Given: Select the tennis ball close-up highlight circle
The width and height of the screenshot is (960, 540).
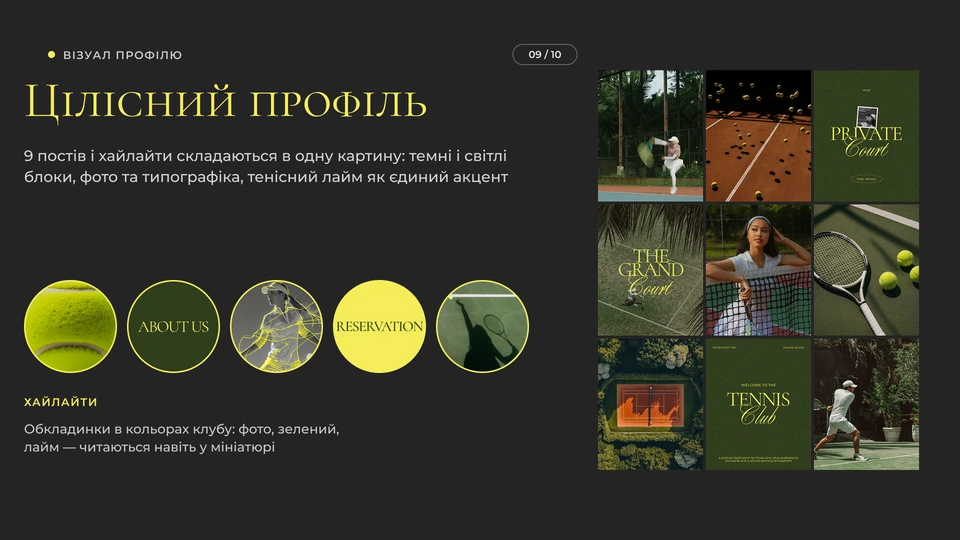Looking at the screenshot, I should point(70,326).
